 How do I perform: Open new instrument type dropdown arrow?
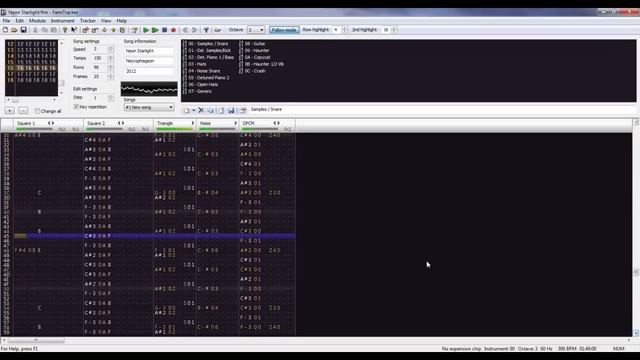pos(193,110)
